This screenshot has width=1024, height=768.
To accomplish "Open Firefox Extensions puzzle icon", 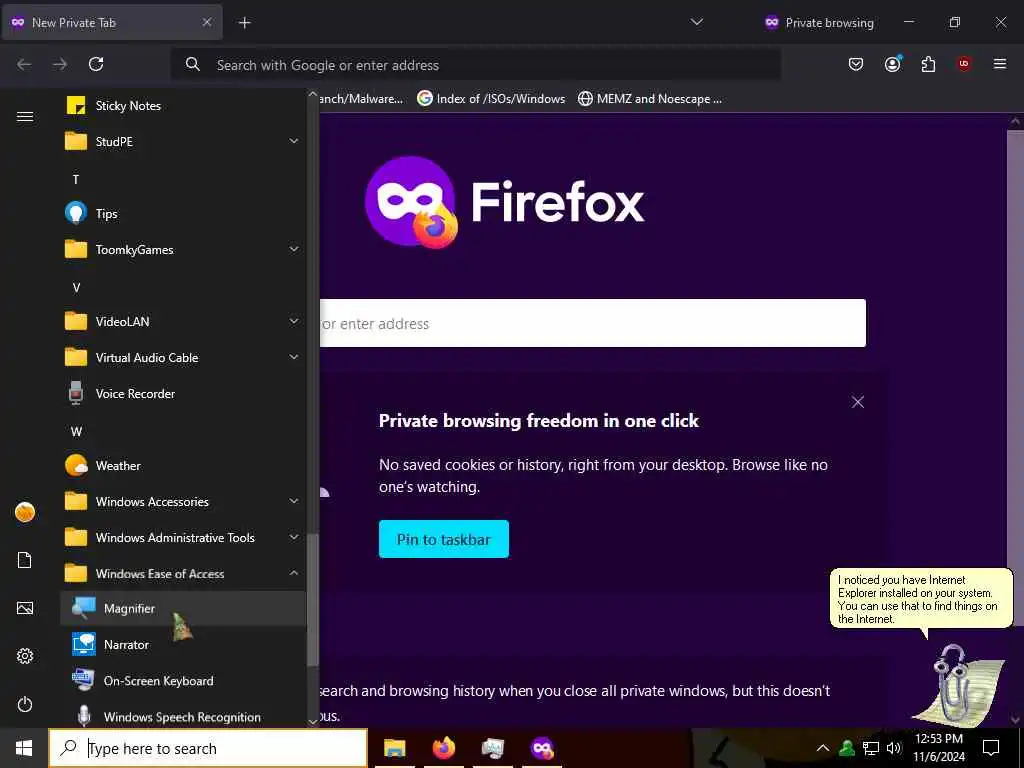I will coord(928,64).
